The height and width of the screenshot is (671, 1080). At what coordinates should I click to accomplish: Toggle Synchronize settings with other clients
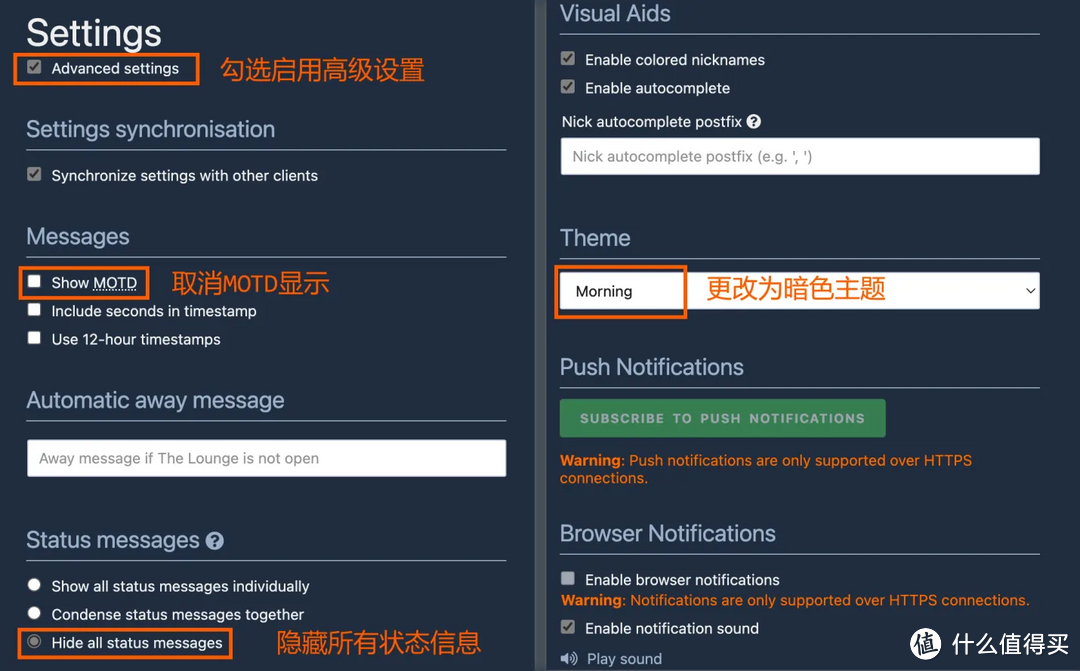pos(34,175)
